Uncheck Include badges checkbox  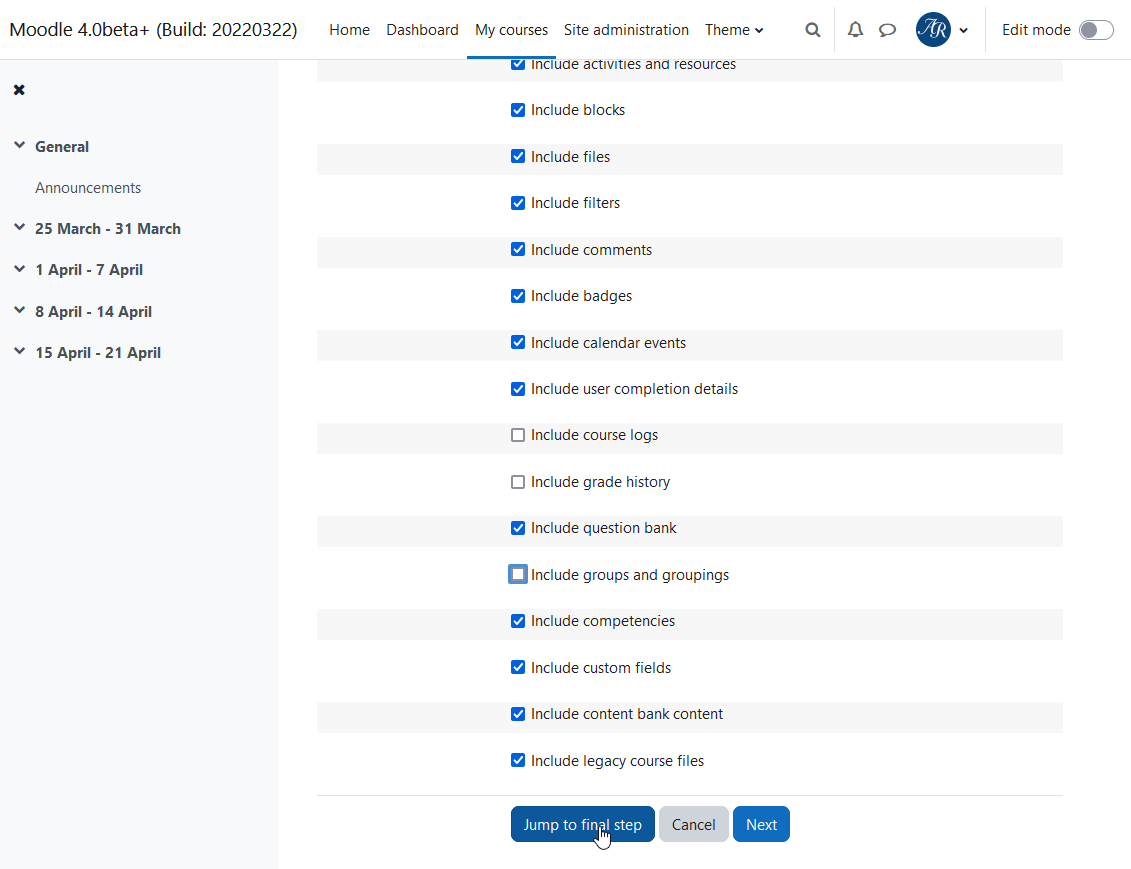point(518,296)
